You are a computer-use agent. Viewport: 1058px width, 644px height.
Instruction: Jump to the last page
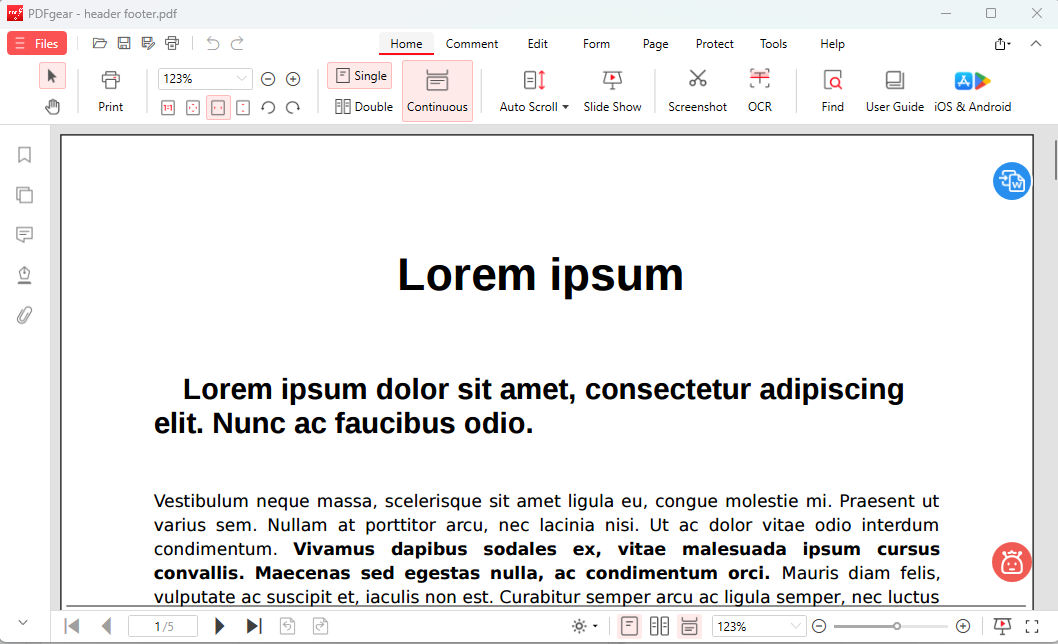click(x=254, y=626)
